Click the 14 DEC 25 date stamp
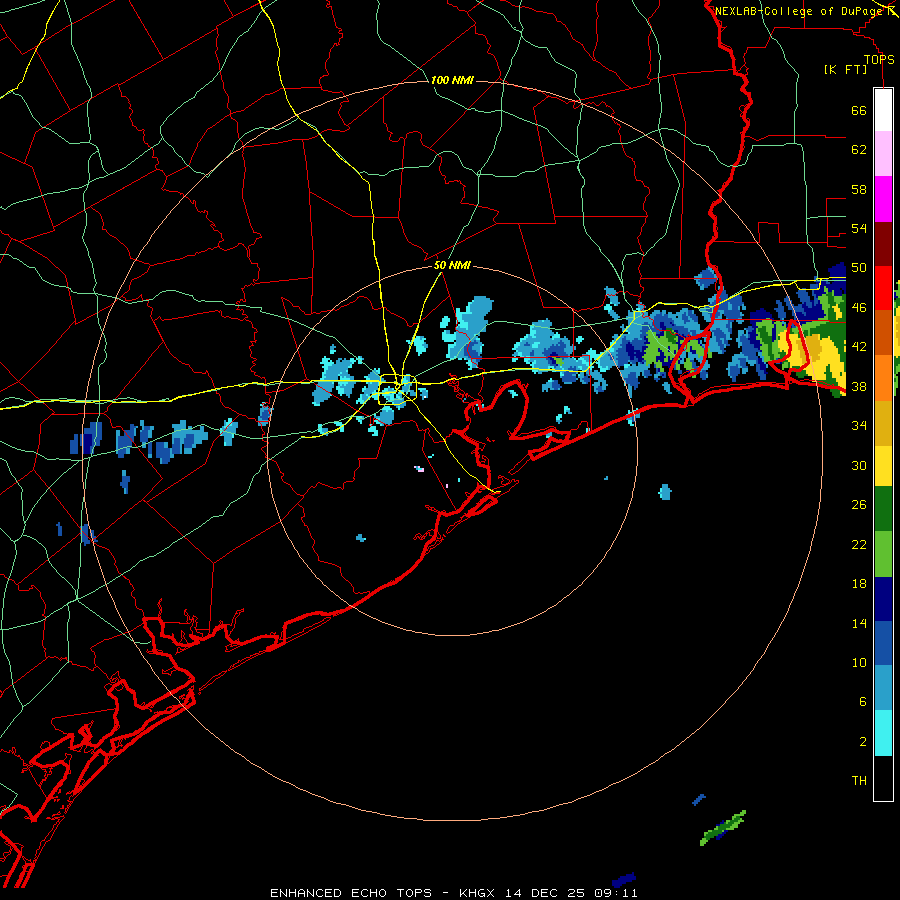Viewport: 900px width, 900px height. point(545,893)
